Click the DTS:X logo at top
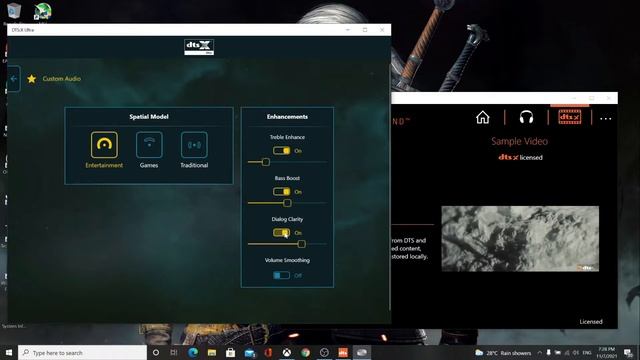Viewport: 640px width, 360px height. pyautogui.click(x=199, y=47)
